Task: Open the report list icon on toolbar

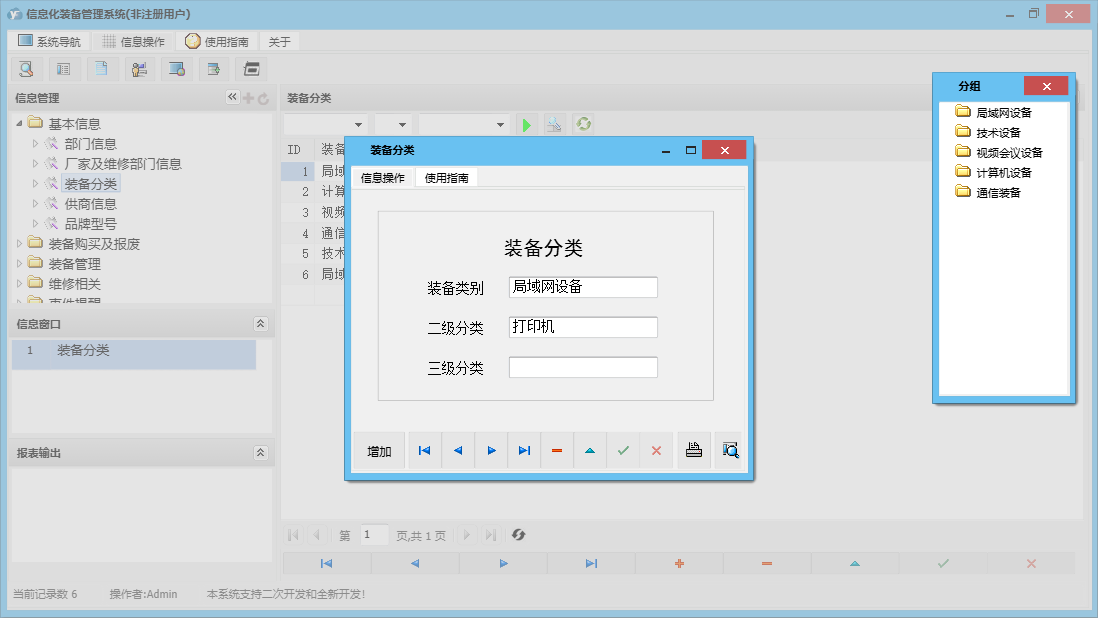Action: [x=63, y=69]
